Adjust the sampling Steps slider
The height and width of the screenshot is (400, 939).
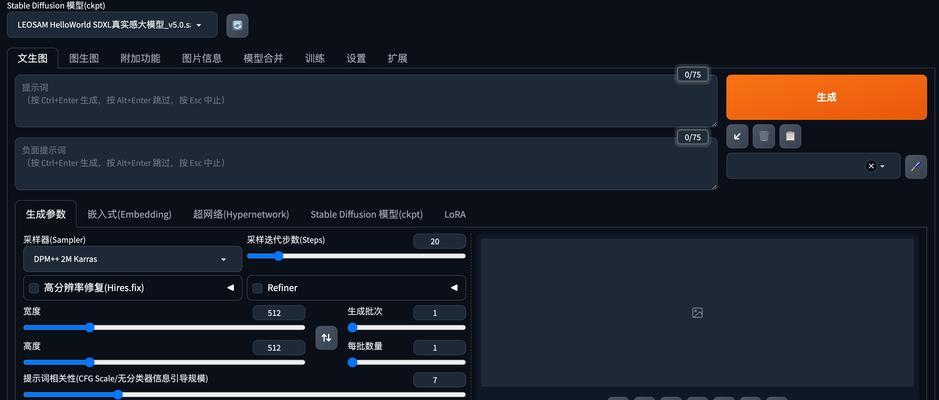coord(356,256)
